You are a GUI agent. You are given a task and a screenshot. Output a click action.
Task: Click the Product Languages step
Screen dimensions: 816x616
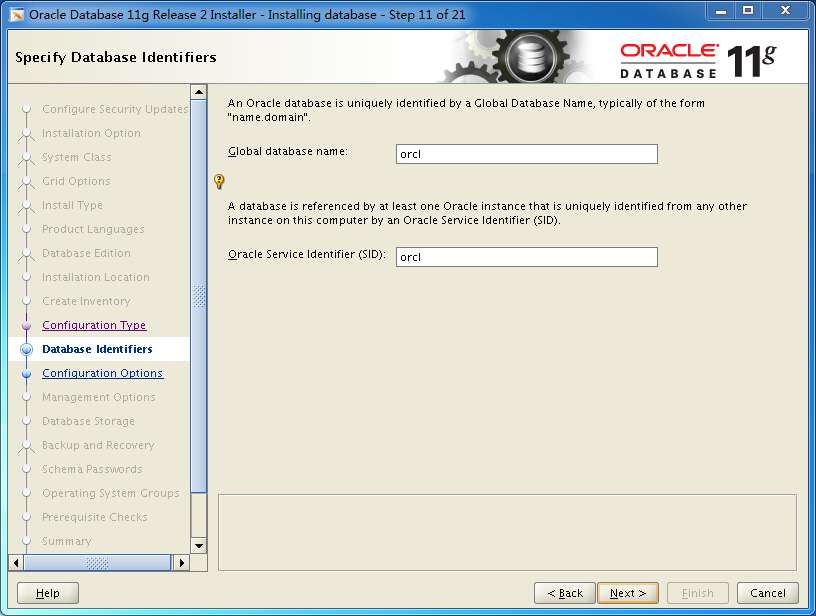[93, 229]
